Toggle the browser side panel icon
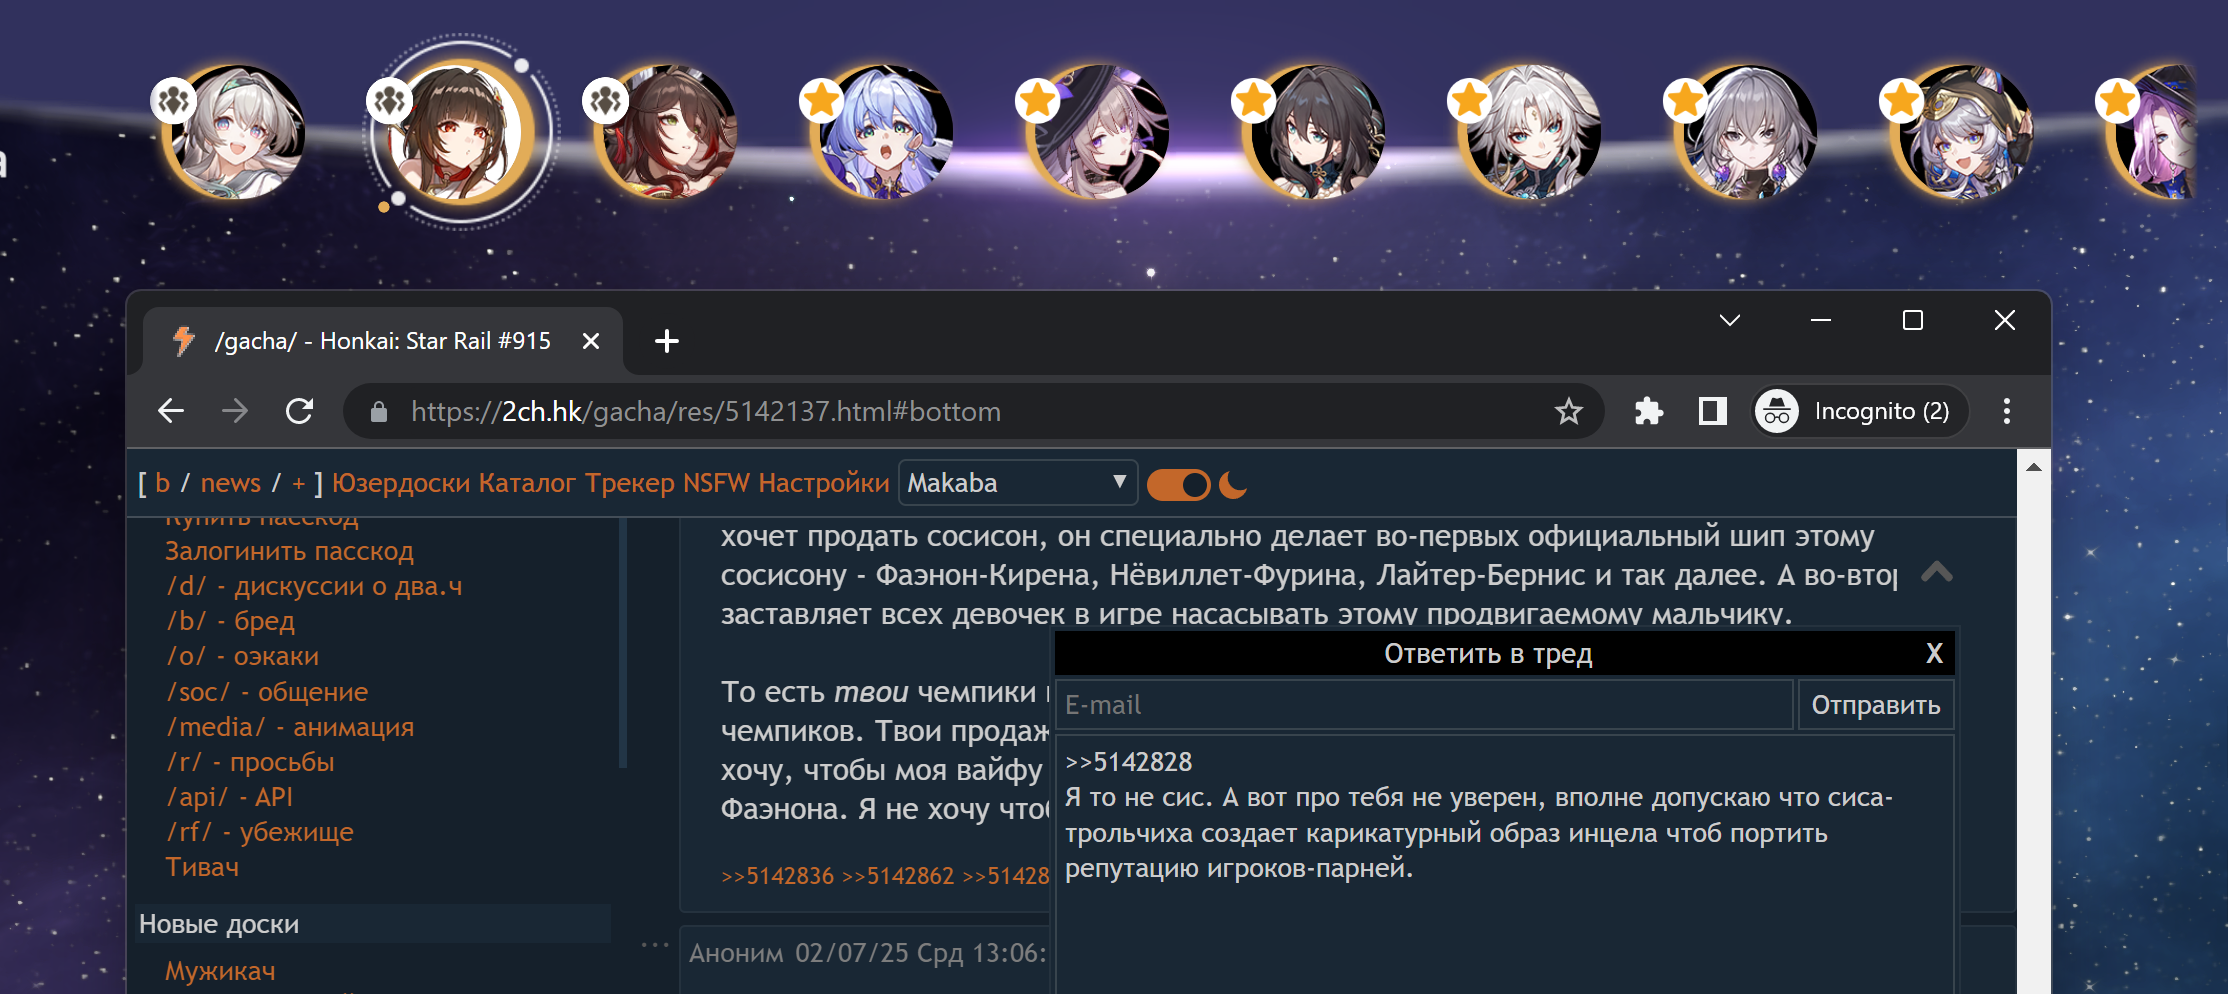This screenshot has width=2228, height=994. click(1712, 411)
